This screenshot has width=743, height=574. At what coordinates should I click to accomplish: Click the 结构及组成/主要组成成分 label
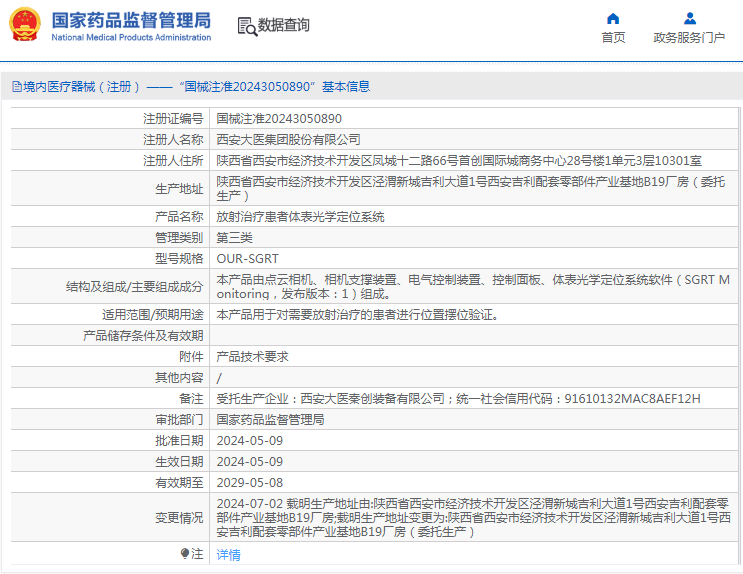135,287
